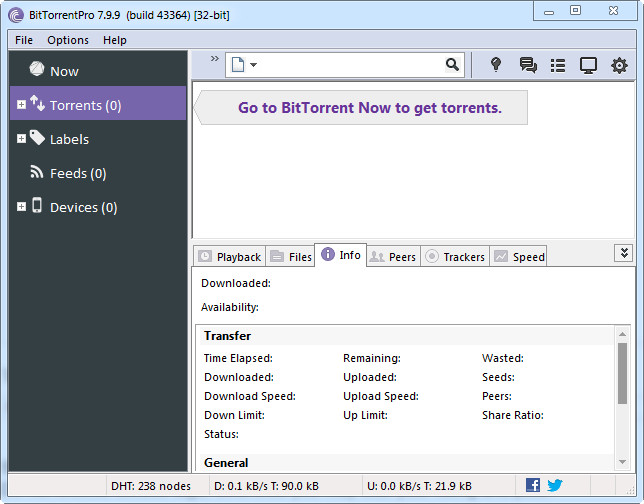The height and width of the screenshot is (504, 644).
Task: Open the chat bubbles icon
Action: [x=527, y=65]
